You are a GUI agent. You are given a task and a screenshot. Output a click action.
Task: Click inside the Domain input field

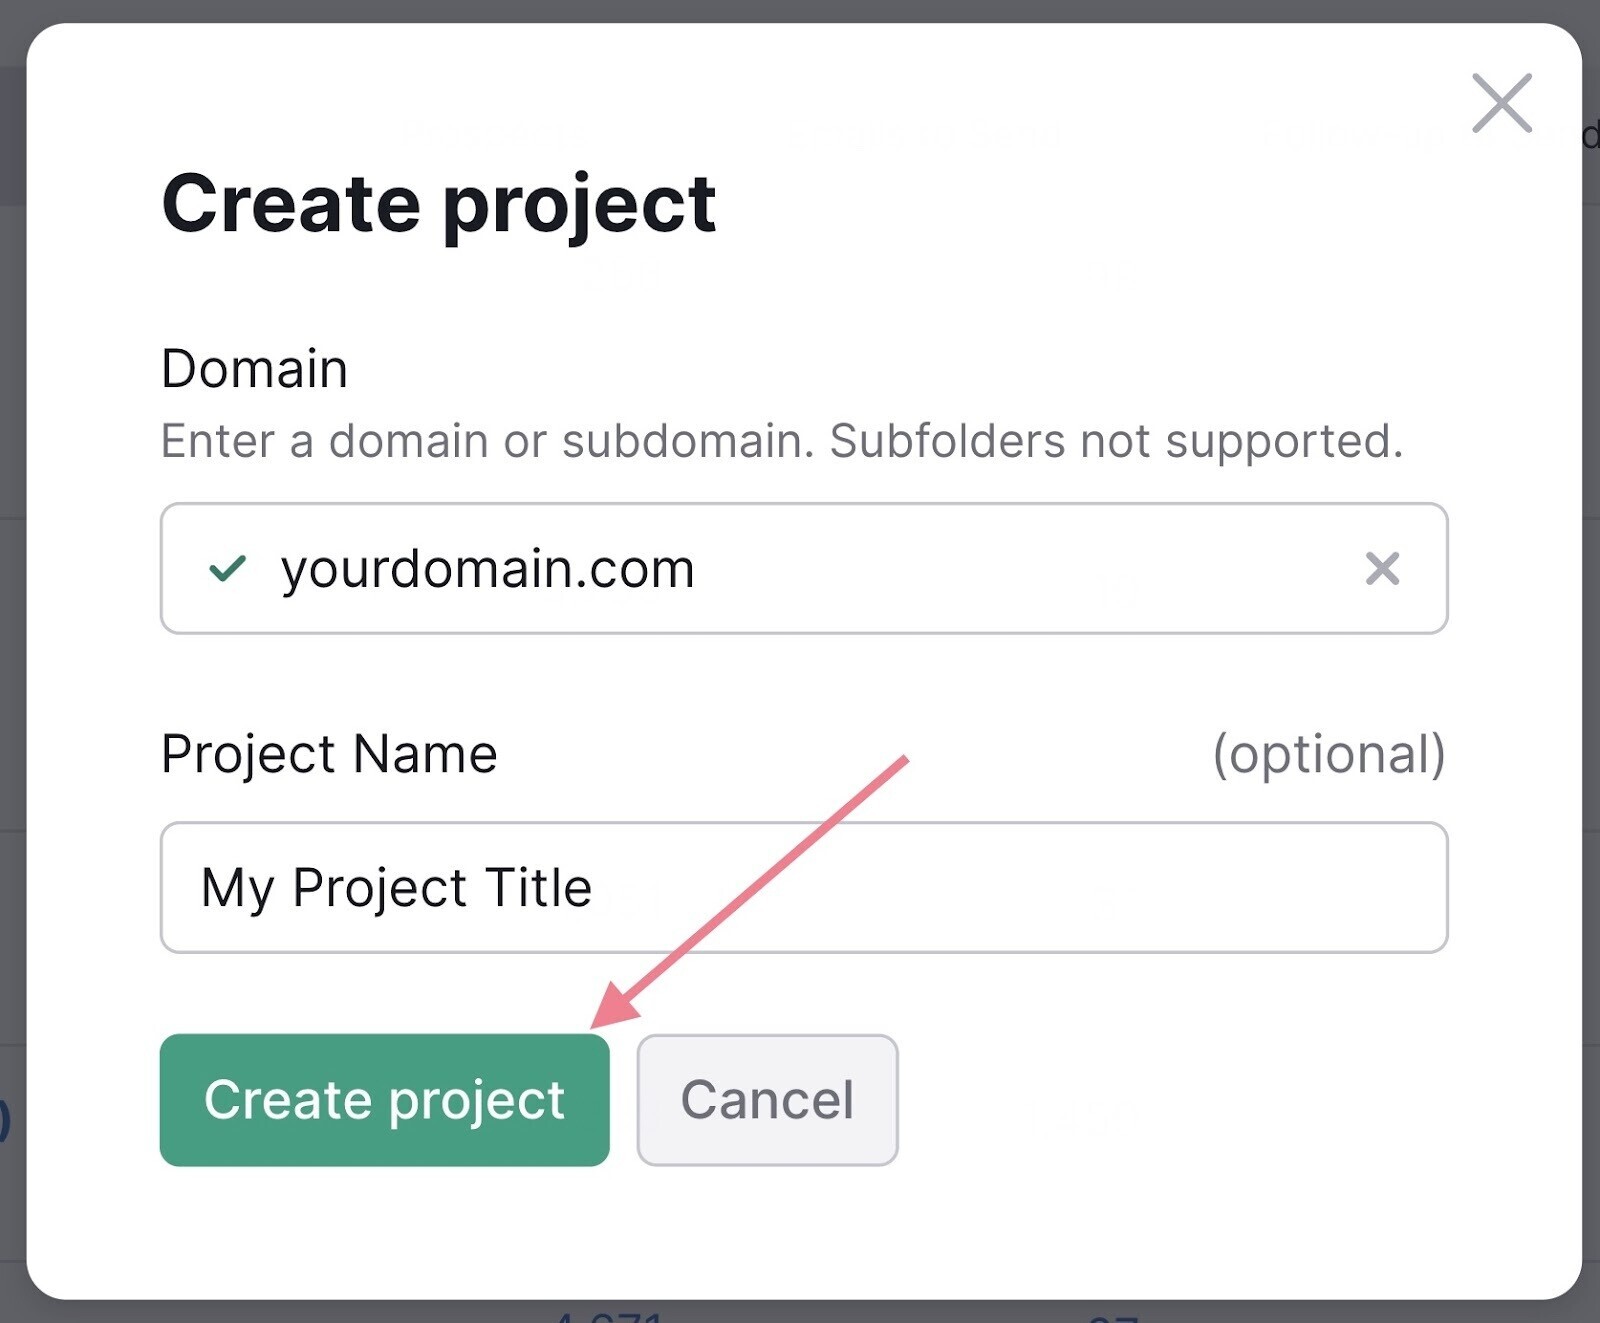(x=800, y=568)
